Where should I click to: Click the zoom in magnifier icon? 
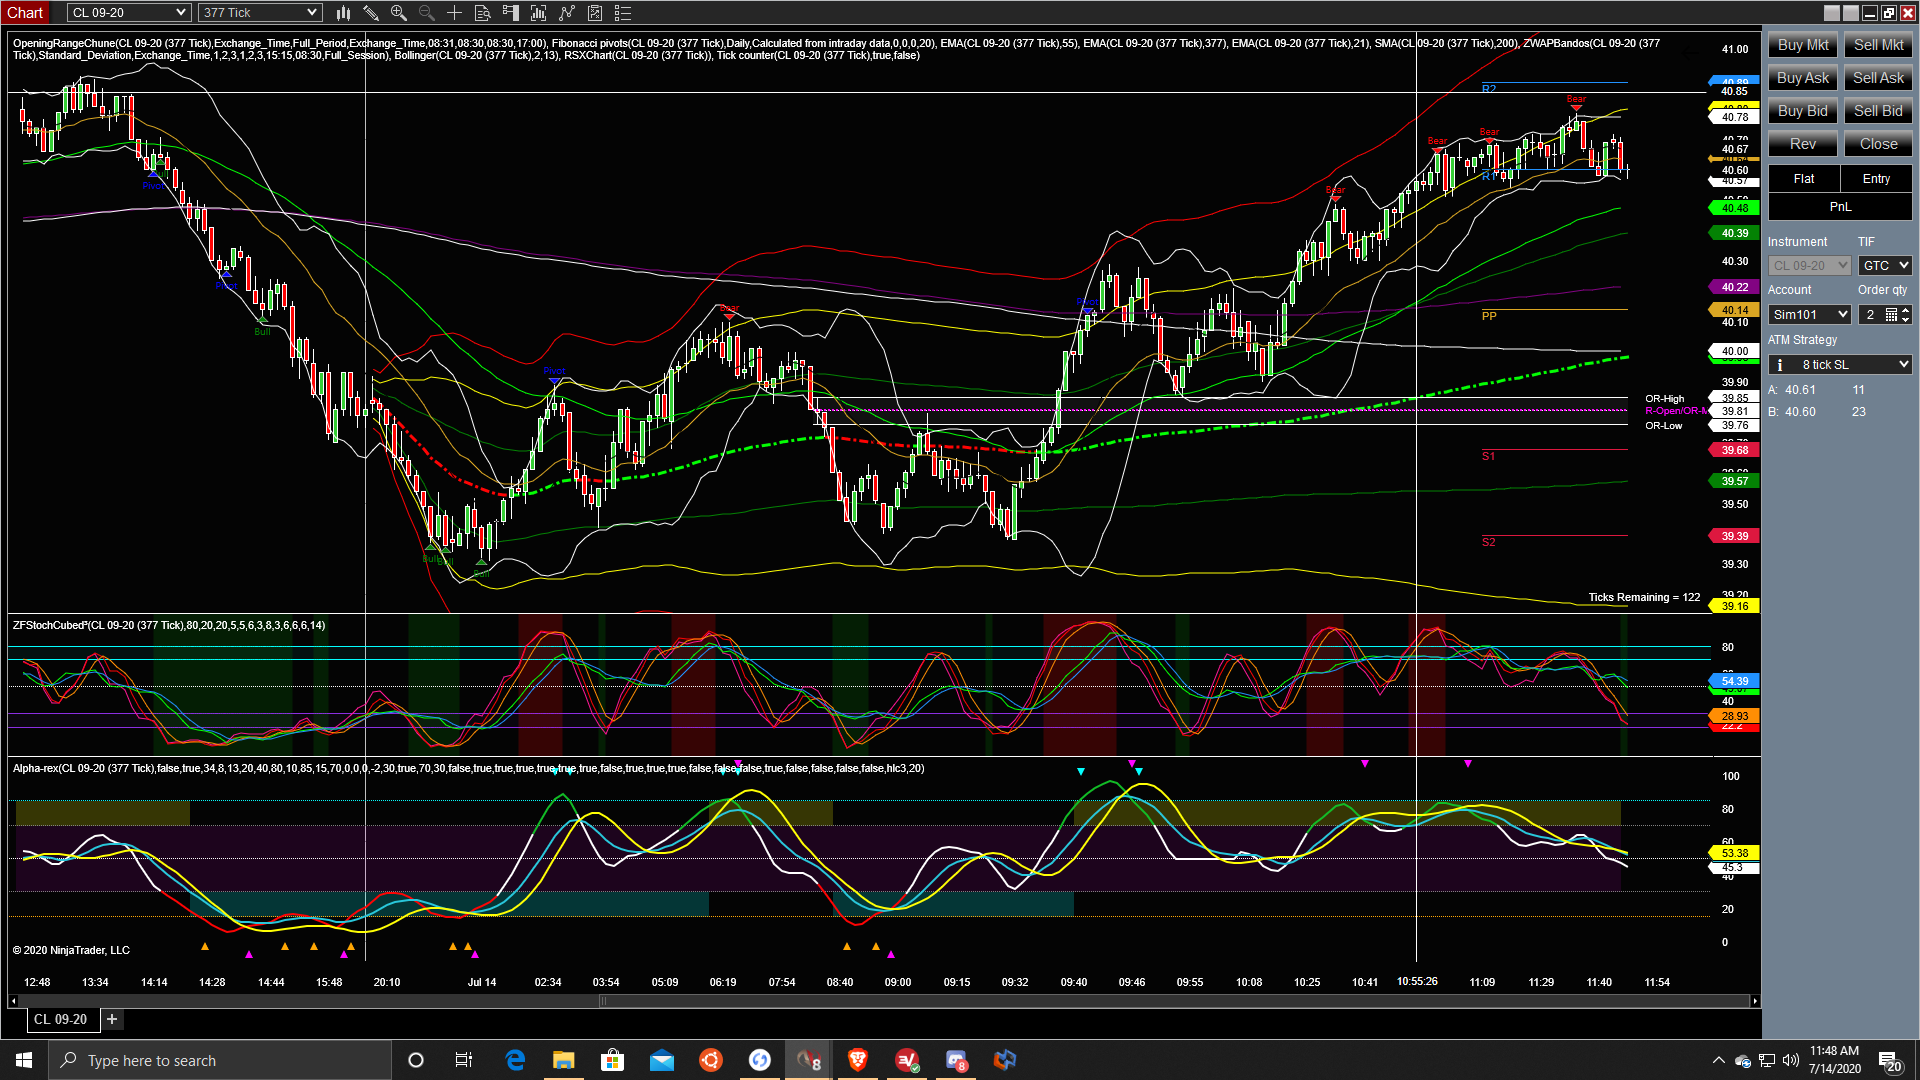point(399,13)
